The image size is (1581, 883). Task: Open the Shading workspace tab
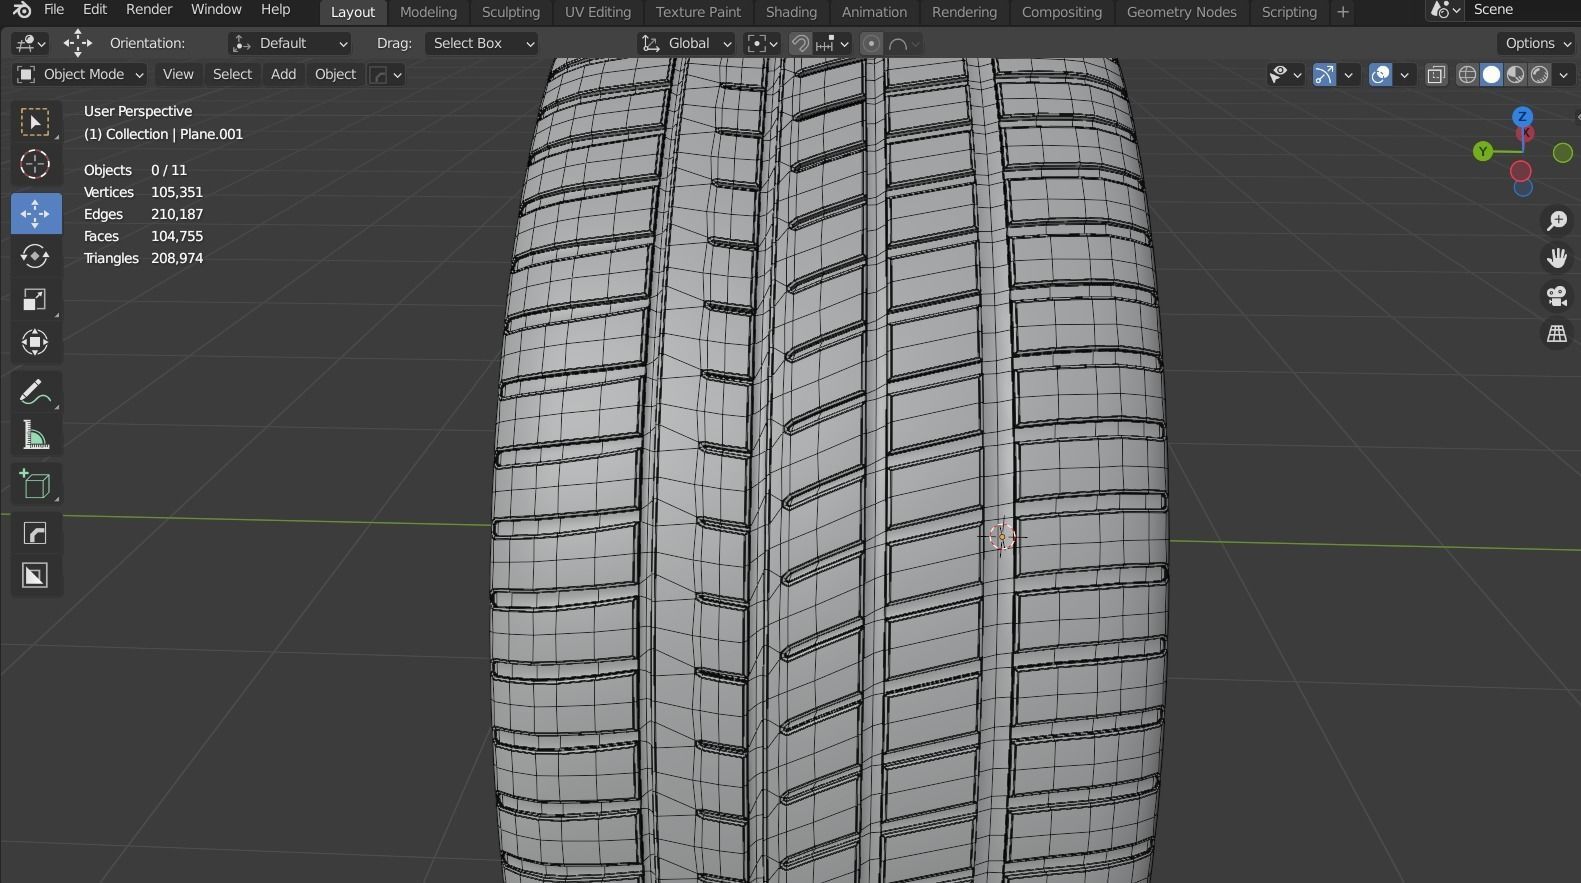click(791, 12)
